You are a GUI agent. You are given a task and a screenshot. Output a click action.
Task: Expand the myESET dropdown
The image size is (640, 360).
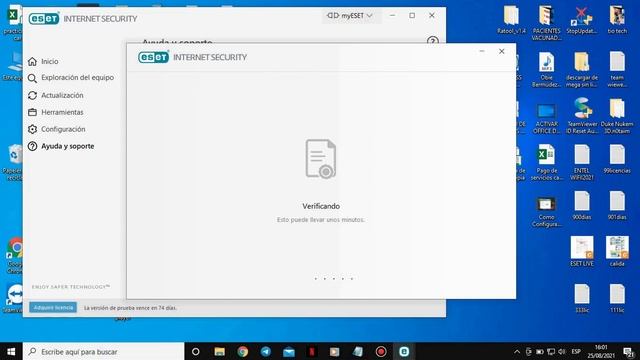point(350,16)
